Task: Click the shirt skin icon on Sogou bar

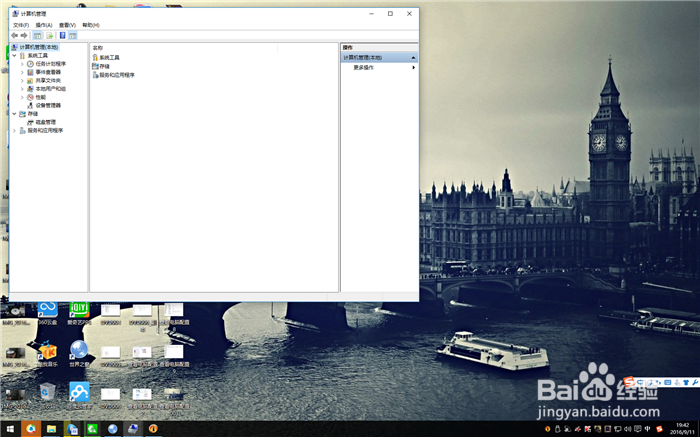Action: click(686, 382)
